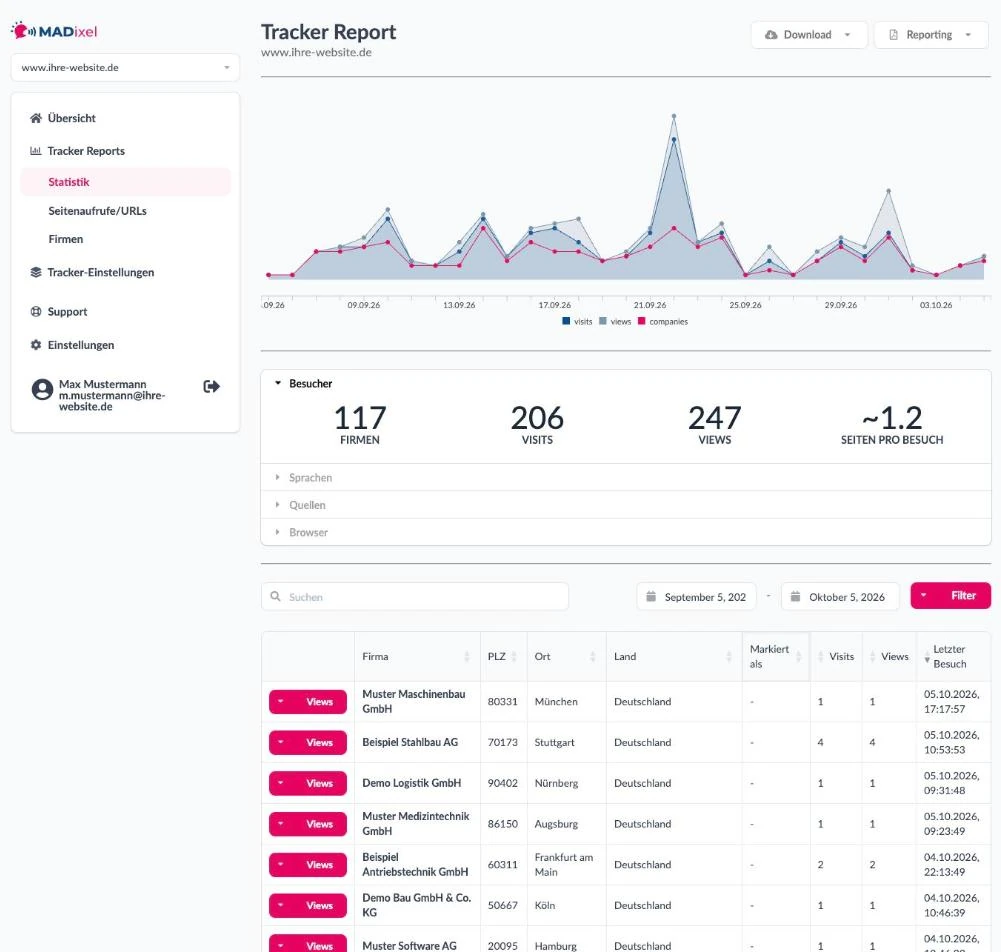The width and height of the screenshot is (1001, 952).
Task: Click the MADixel logo
Action: [54, 31]
